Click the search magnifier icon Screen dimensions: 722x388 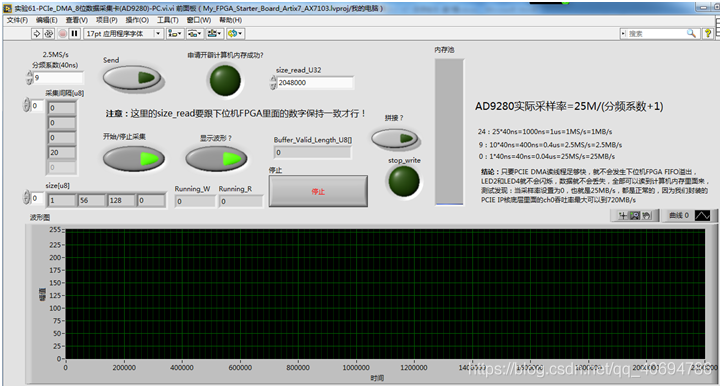pyautogui.click(x=691, y=33)
